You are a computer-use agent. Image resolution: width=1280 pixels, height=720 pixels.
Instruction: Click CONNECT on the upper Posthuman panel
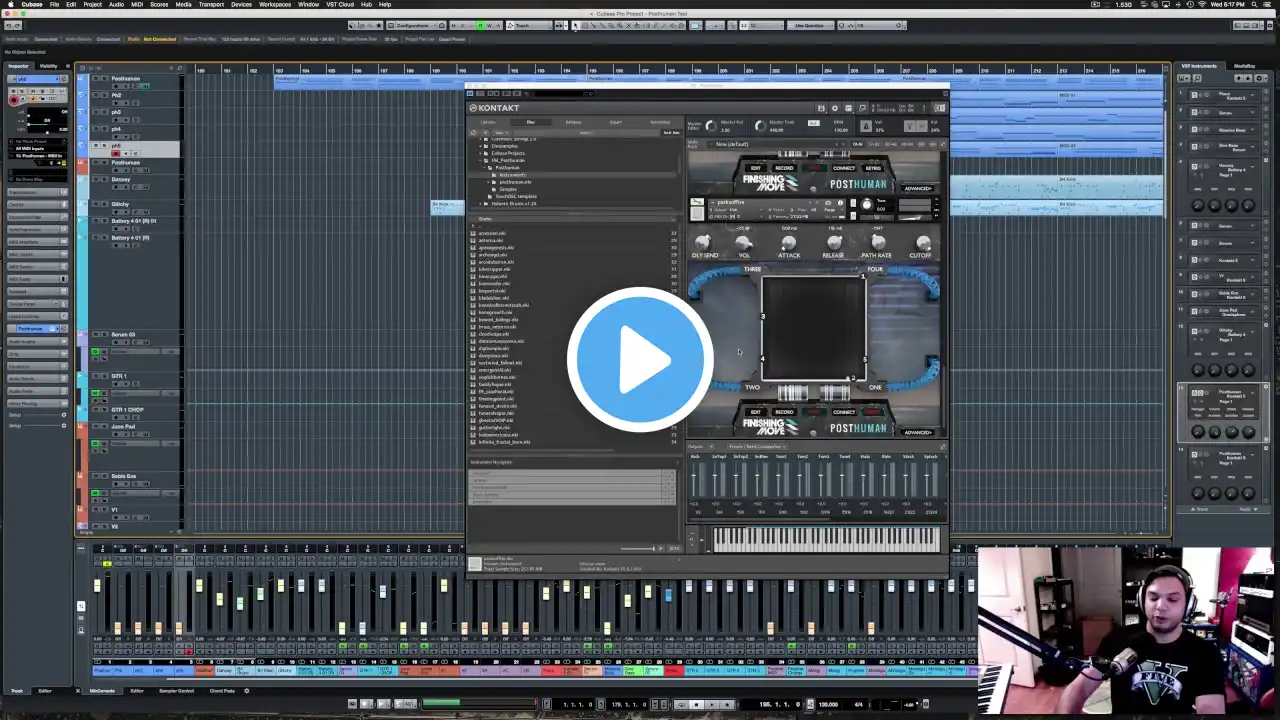(x=844, y=168)
